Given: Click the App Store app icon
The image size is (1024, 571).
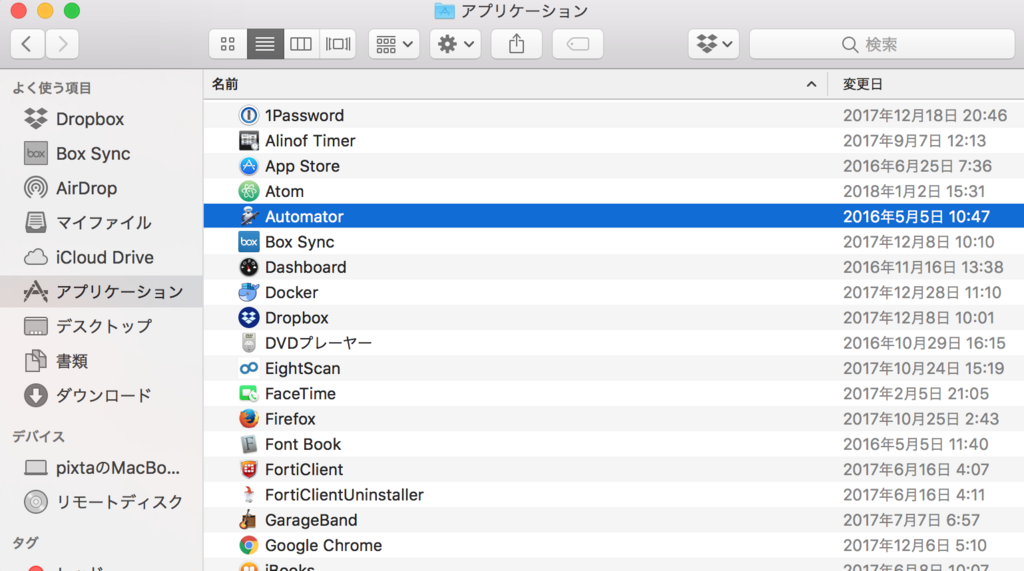Looking at the screenshot, I should point(248,166).
